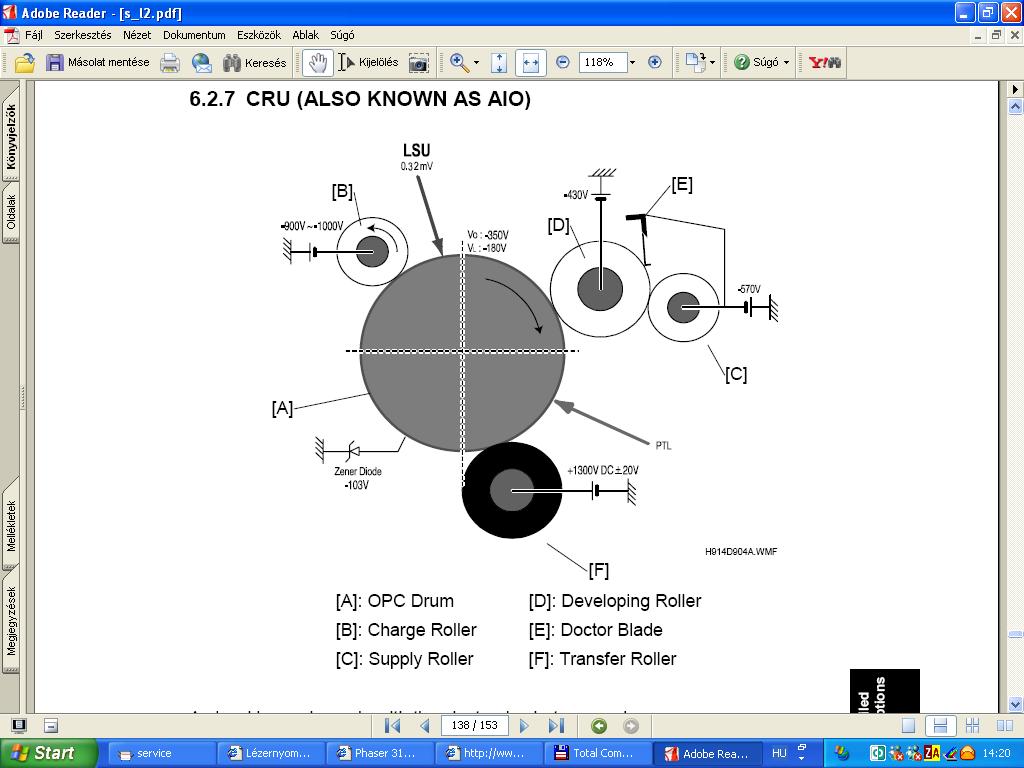Click the Print icon in toolbar
Image resolution: width=1024 pixels, height=768 pixels.
(170, 63)
